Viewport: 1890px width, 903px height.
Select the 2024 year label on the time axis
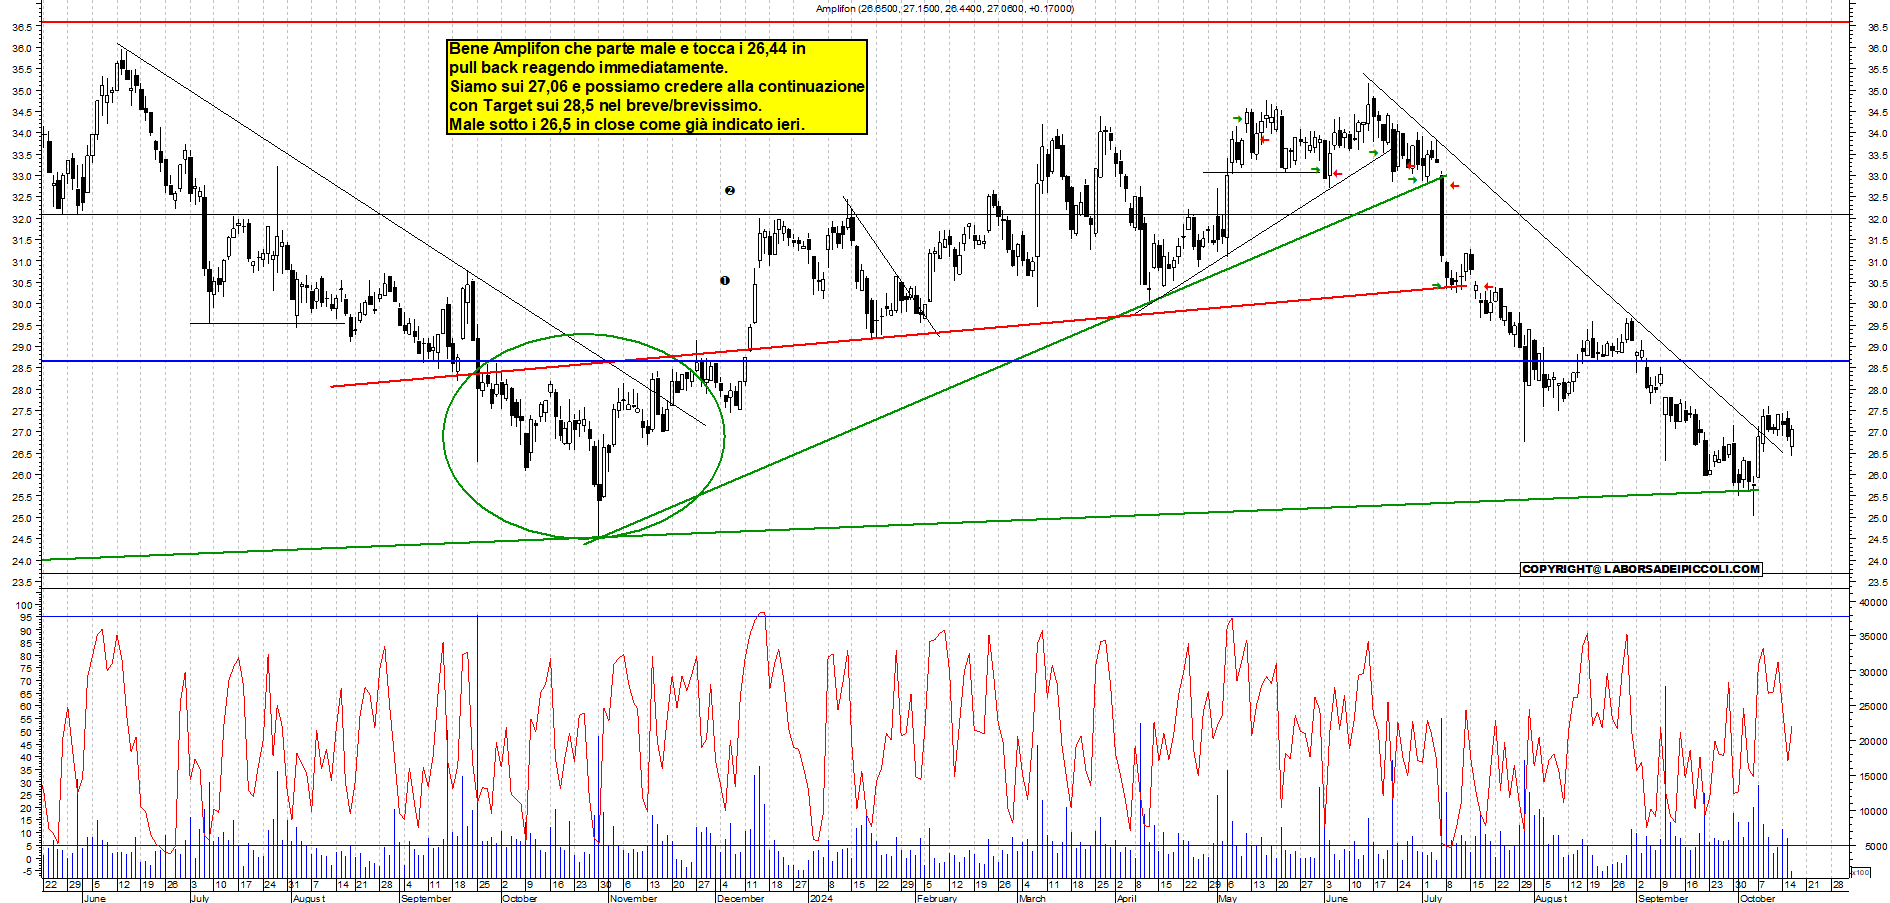pos(820,898)
